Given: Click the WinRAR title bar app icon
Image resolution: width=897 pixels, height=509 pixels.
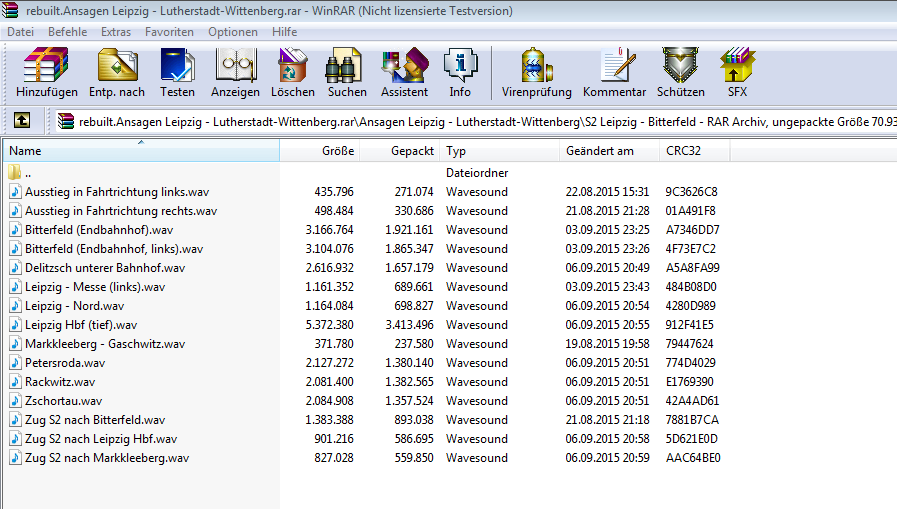Looking at the screenshot, I should pos(10,10).
